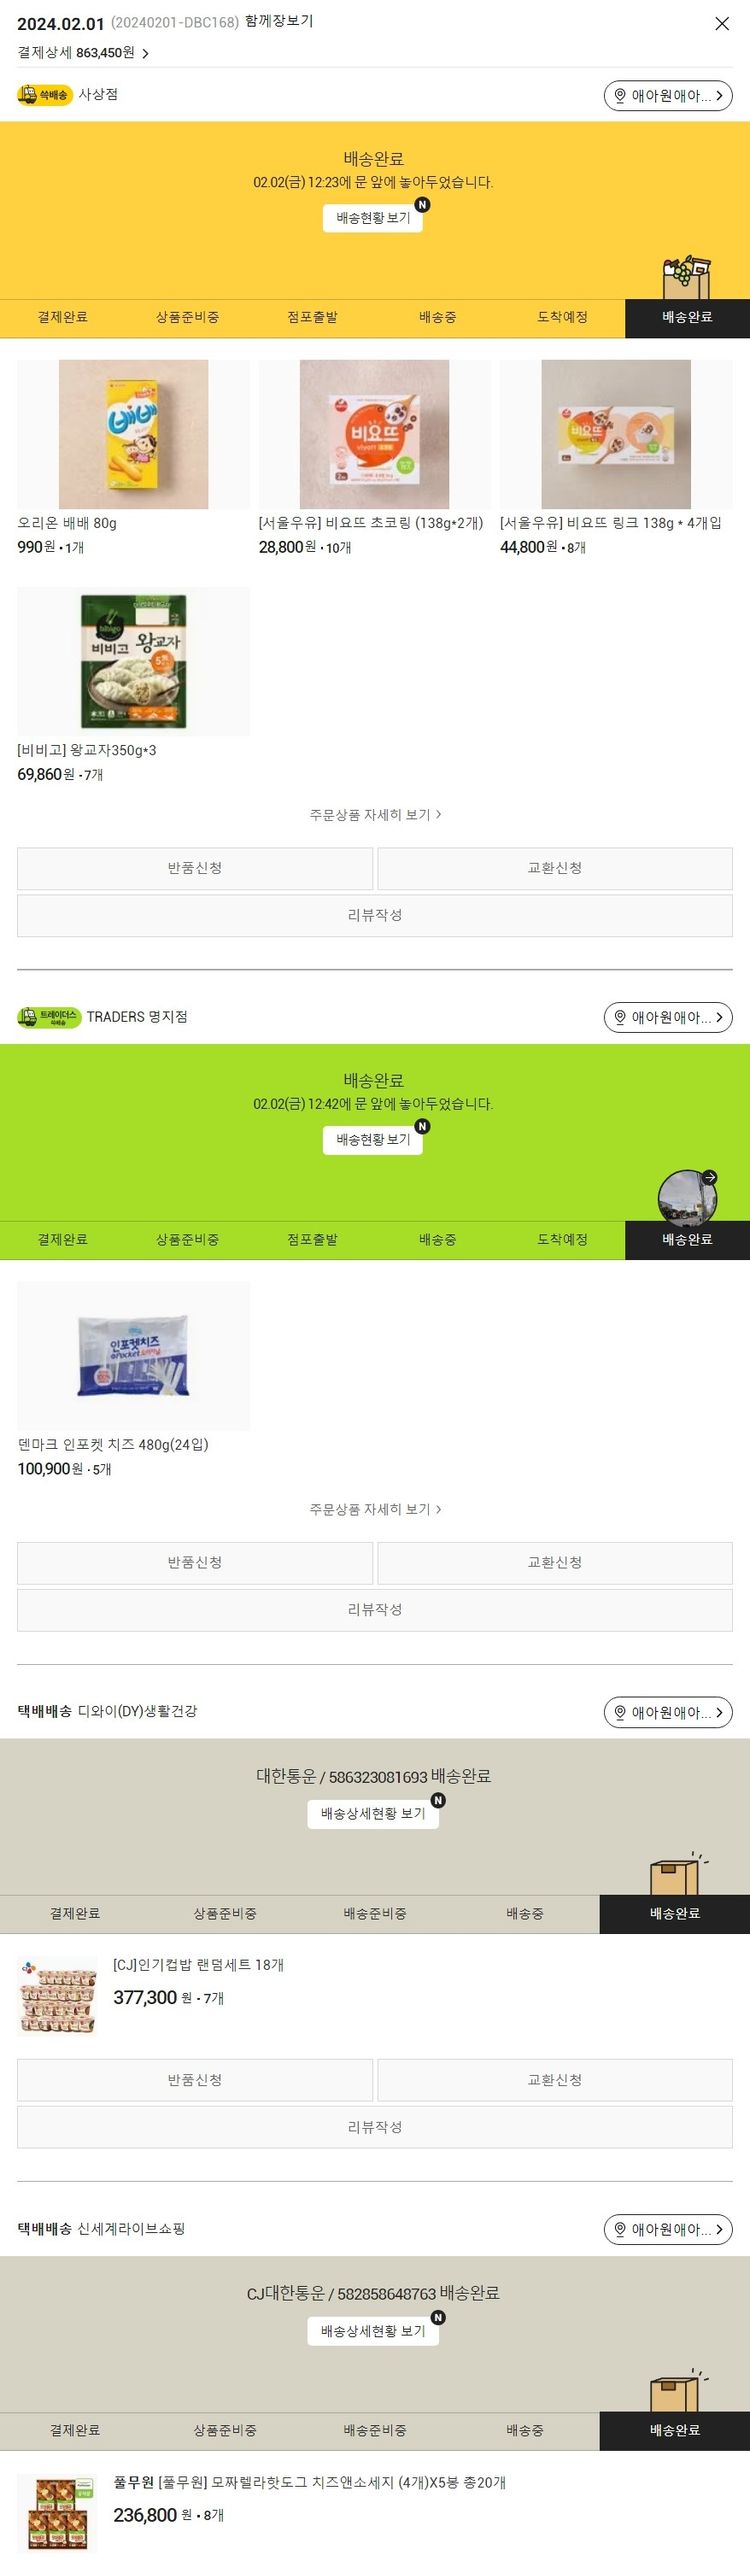Expand 결제상세 863,450원 chevron
The width and height of the screenshot is (750, 2562).
coord(145,54)
